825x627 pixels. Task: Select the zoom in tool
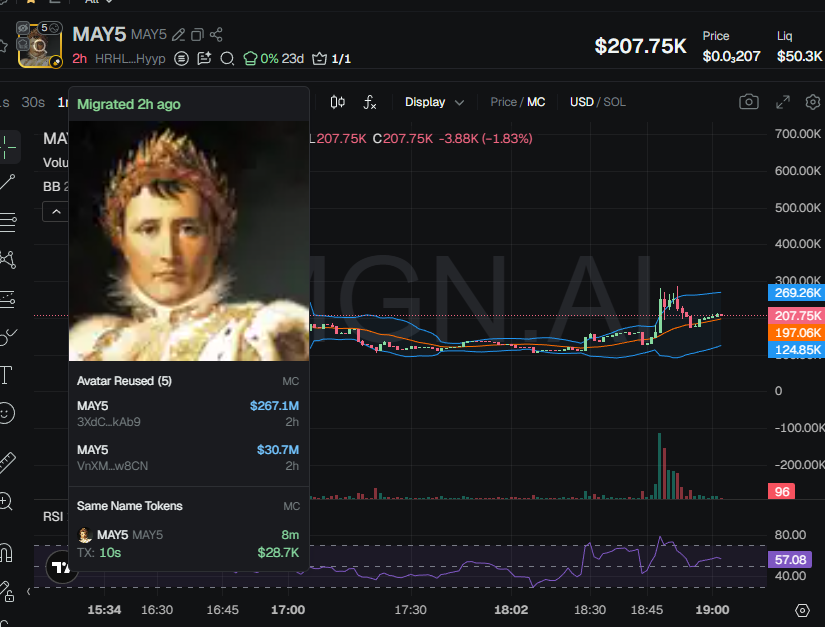(x=6, y=501)
